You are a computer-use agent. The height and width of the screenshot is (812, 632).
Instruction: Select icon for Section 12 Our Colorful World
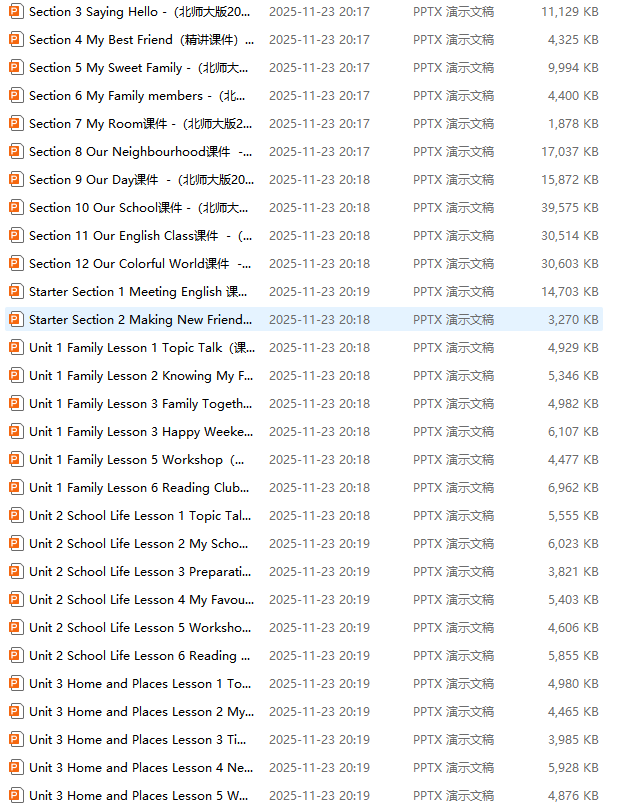(x=15, y=264)
